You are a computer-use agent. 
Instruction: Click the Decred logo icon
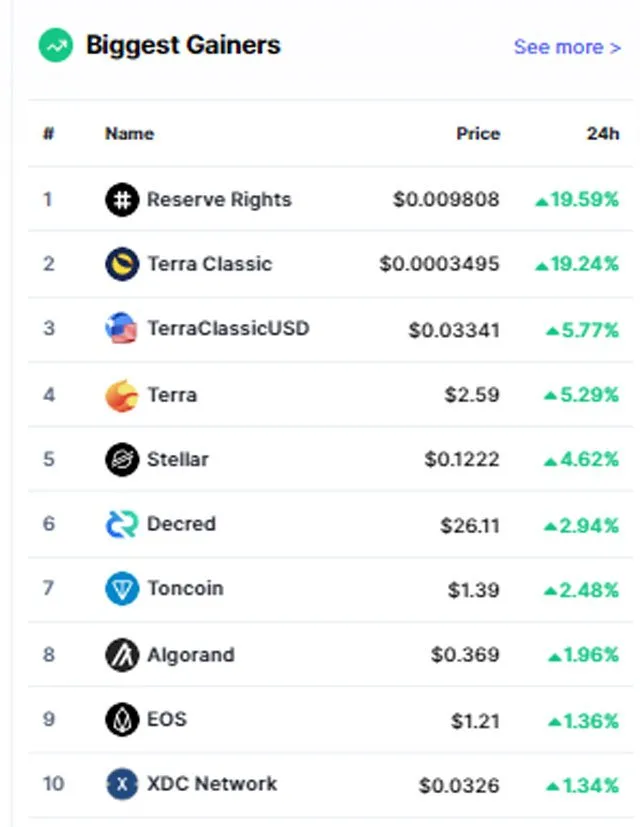[122, 524]
